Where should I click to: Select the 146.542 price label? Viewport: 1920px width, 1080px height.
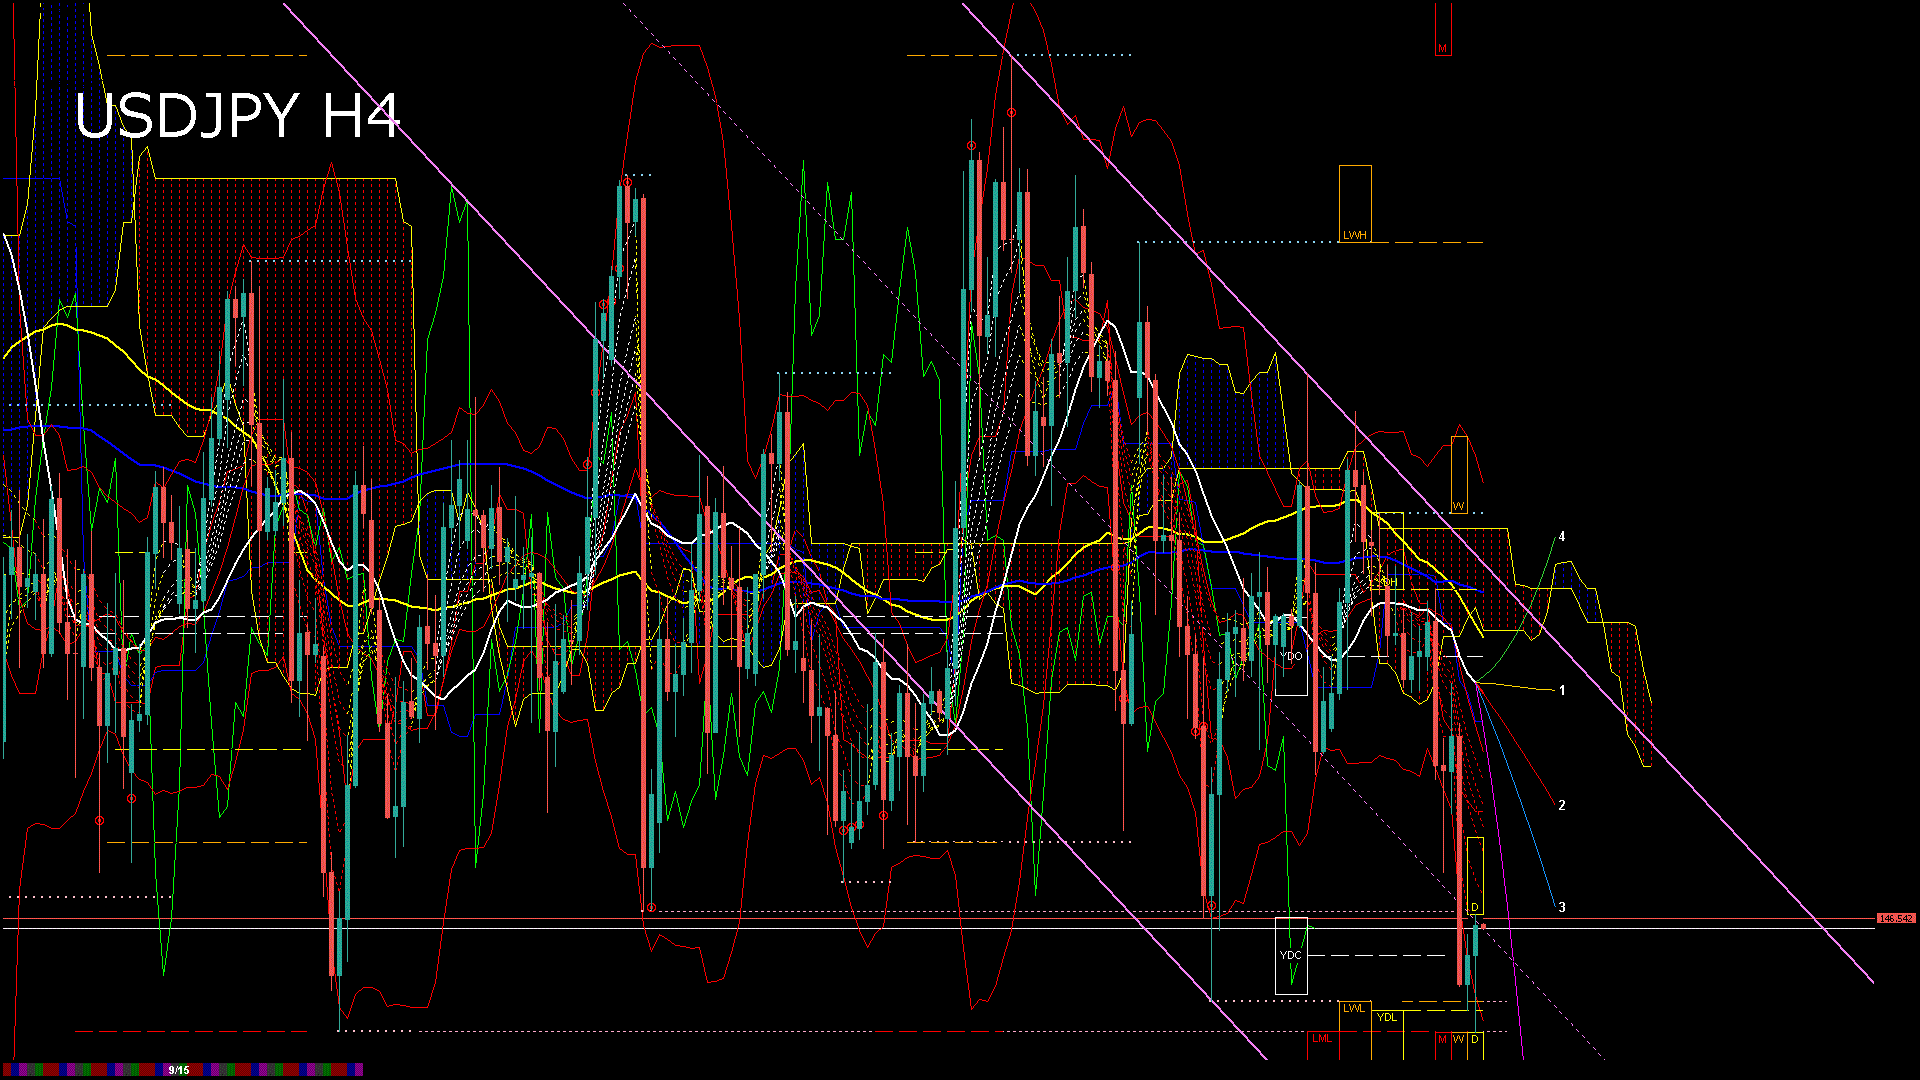pyautogui.click(x=1896, y=918)
